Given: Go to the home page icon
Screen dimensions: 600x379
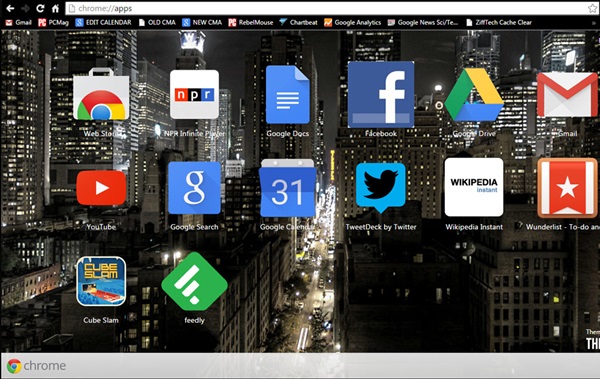Looking at the screenshot, I should tap(55, 8).
